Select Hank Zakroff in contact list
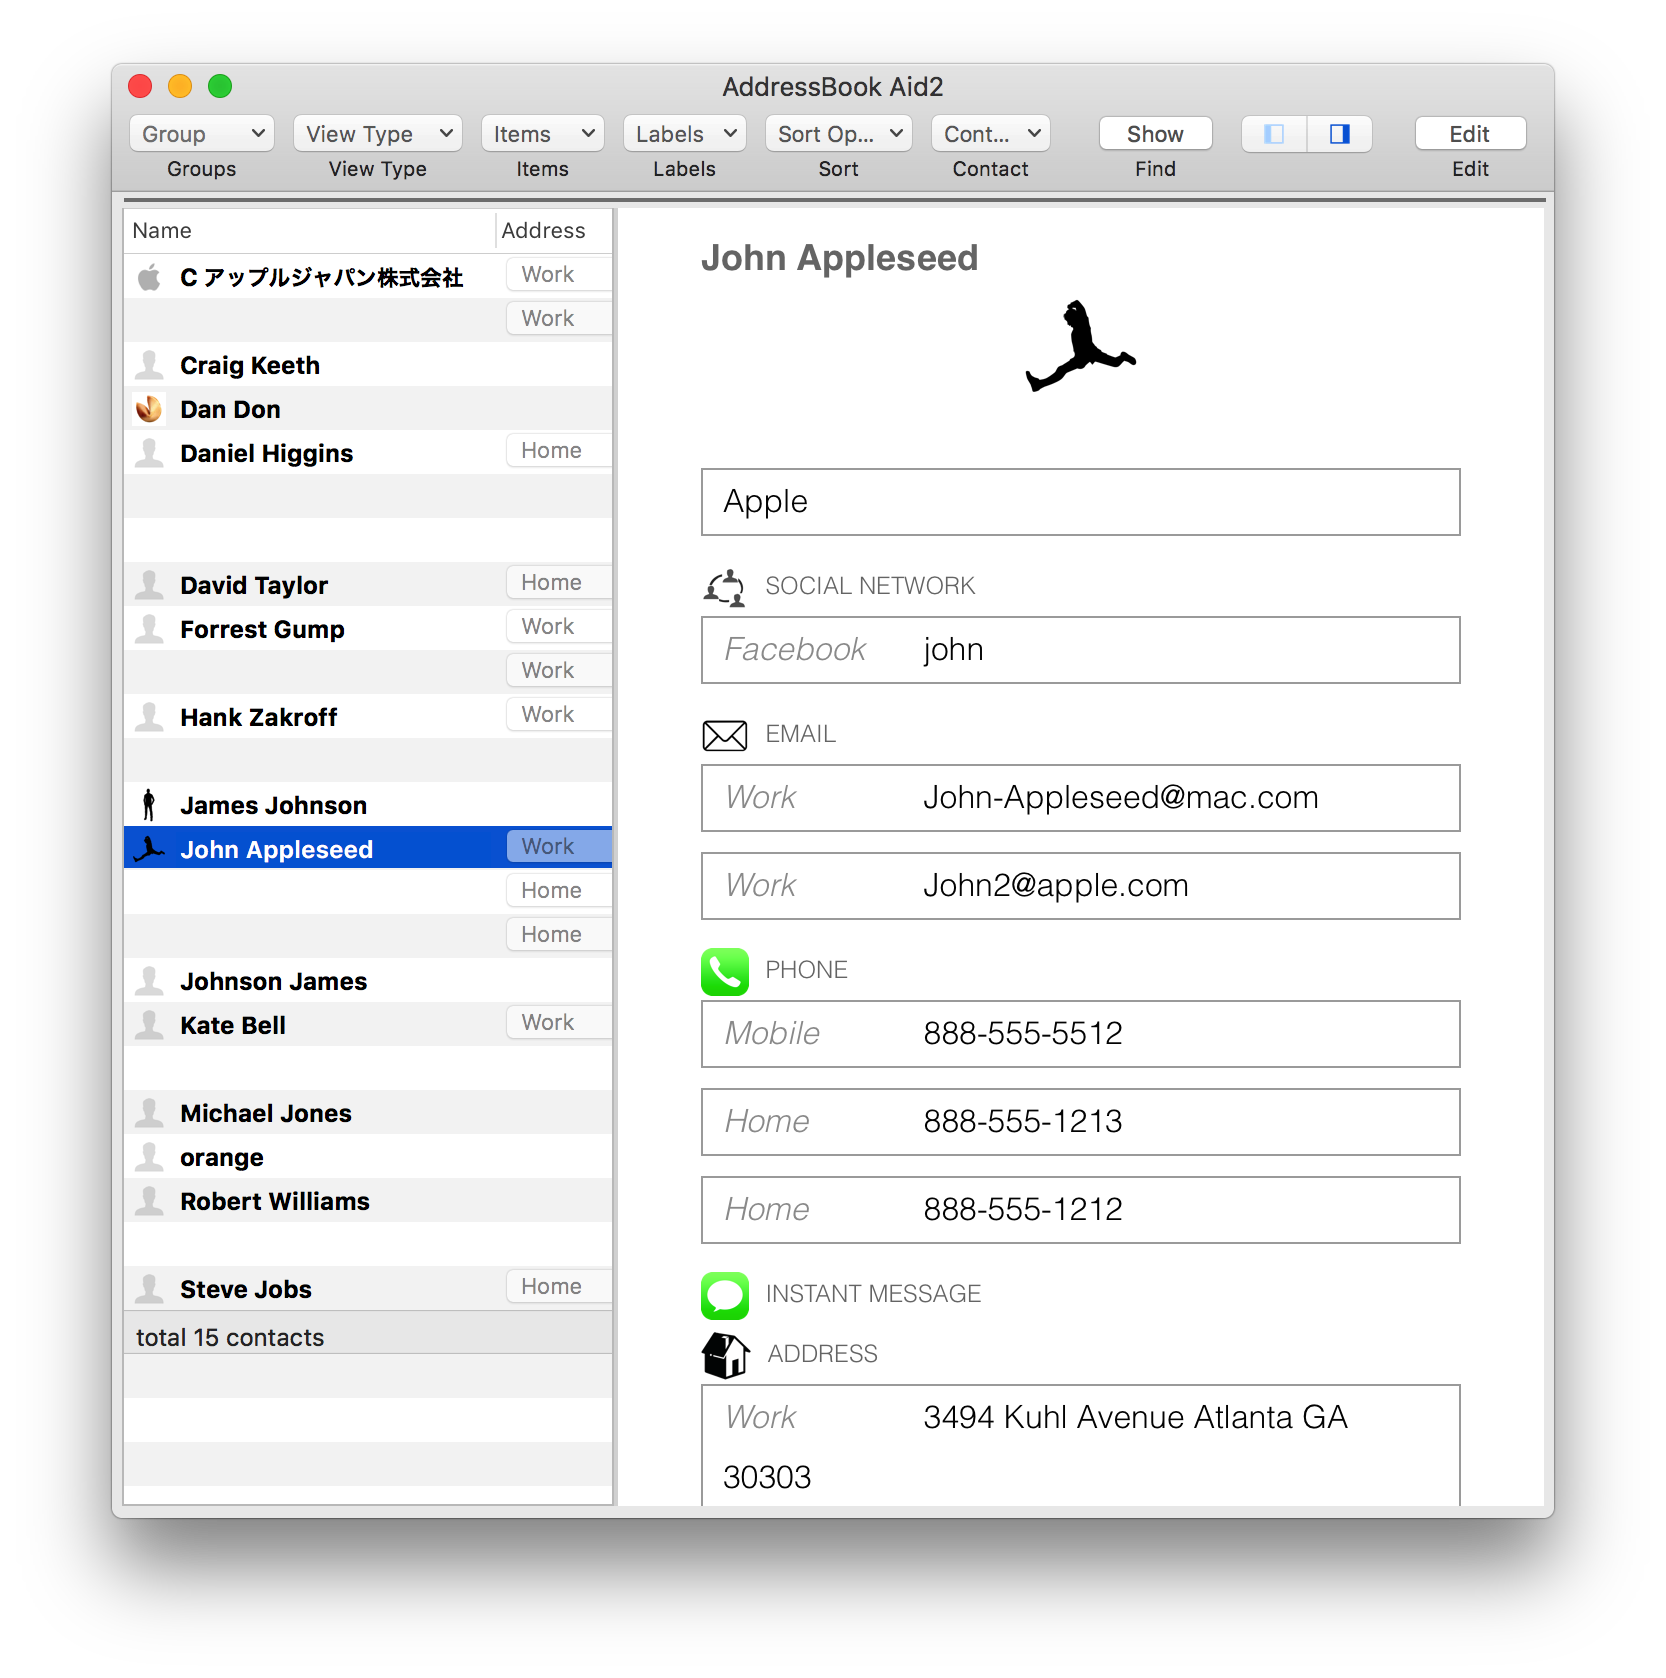The image size is (1666, 1678). point(368,717)
